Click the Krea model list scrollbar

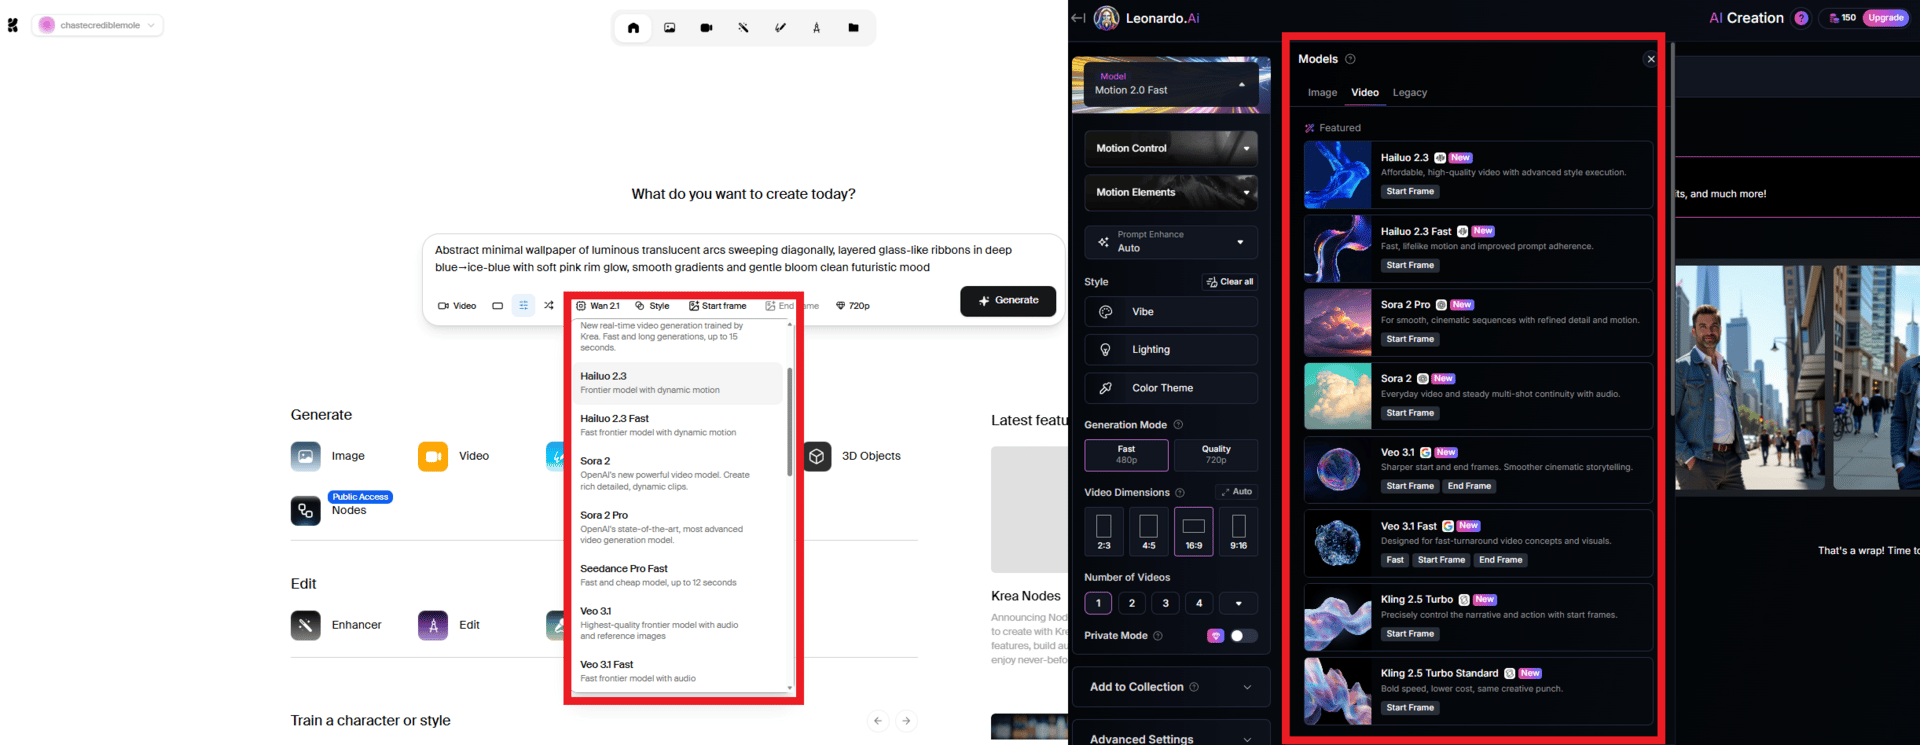point(790,420)
